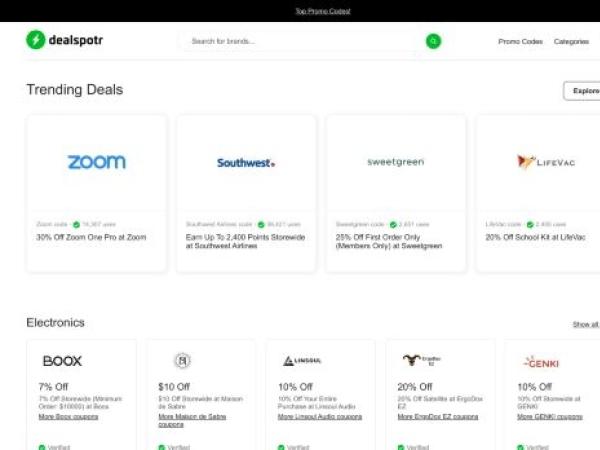Click More Maison de Sabre coupons link
The width and height of the screenshot is (600, 450).
pyautogui.click(x=192, y=420)
